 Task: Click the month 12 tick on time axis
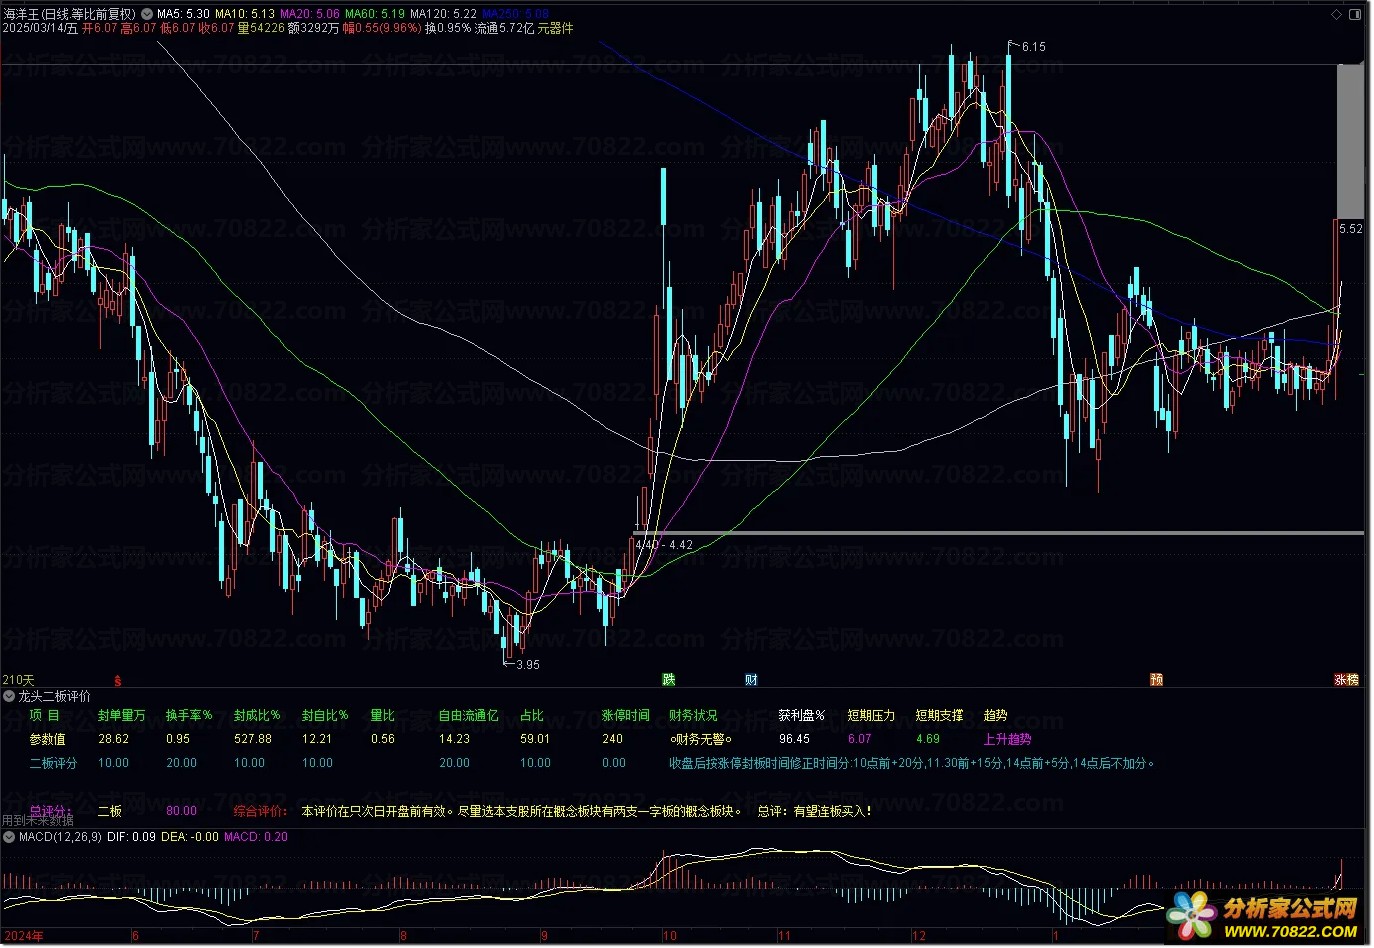tap(919, 937)
